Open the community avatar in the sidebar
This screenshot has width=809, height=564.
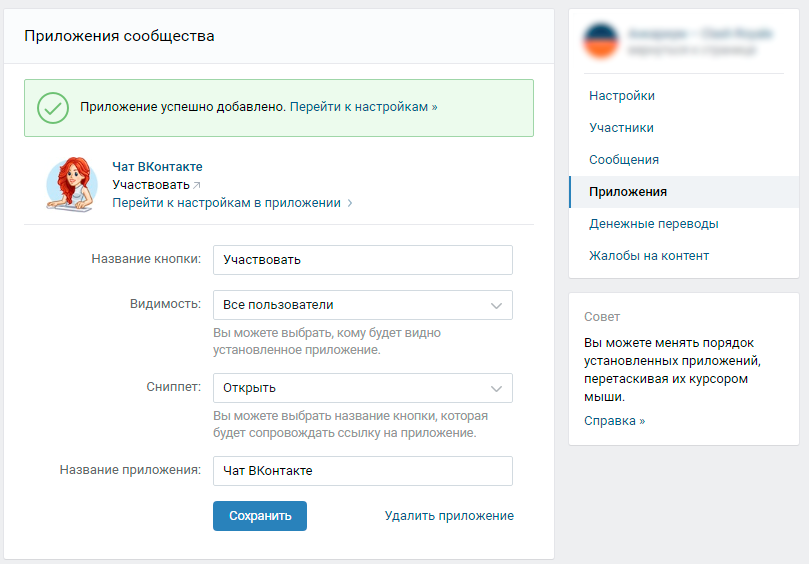[603, 41]
